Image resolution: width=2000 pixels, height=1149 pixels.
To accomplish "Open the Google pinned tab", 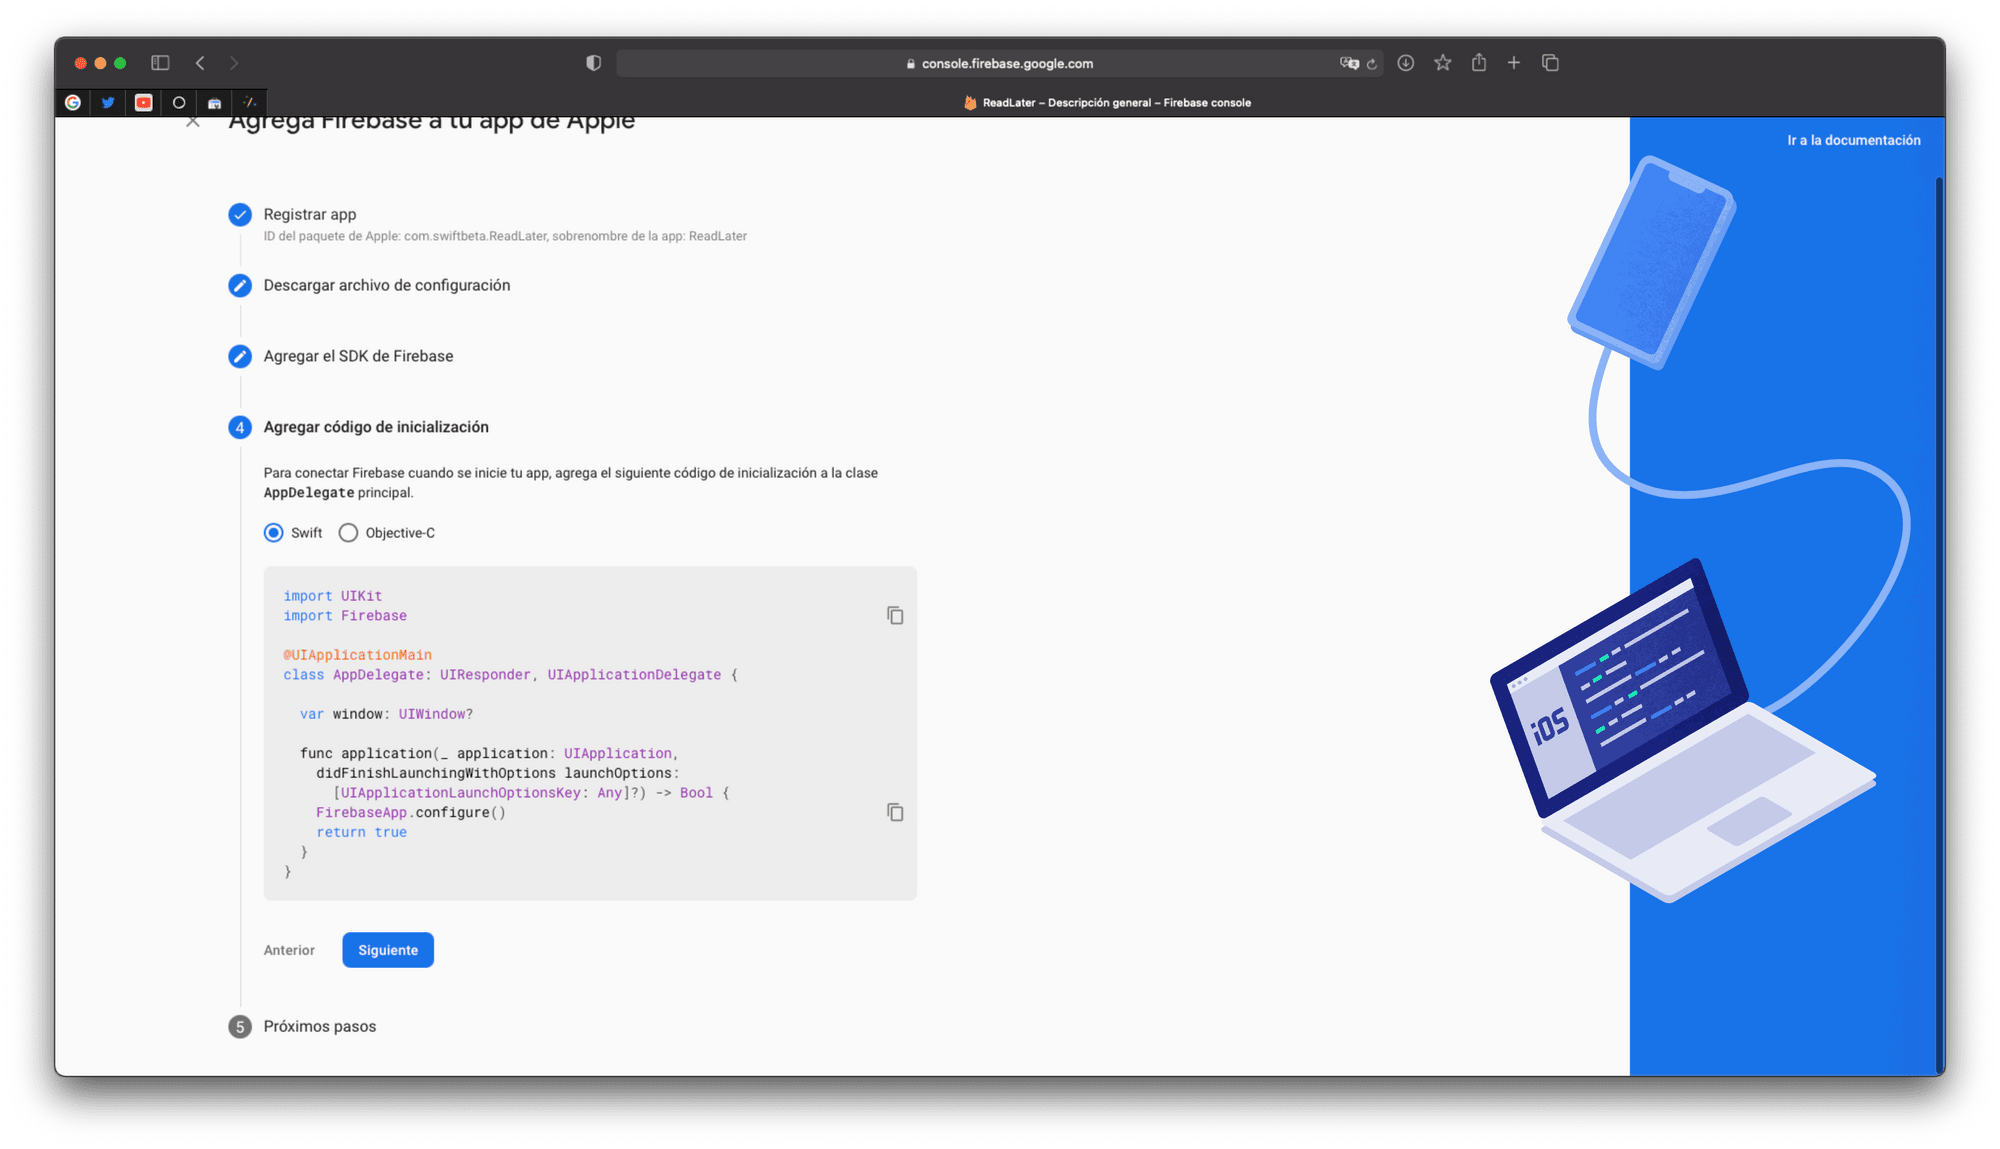I will (x=73, y=102).
